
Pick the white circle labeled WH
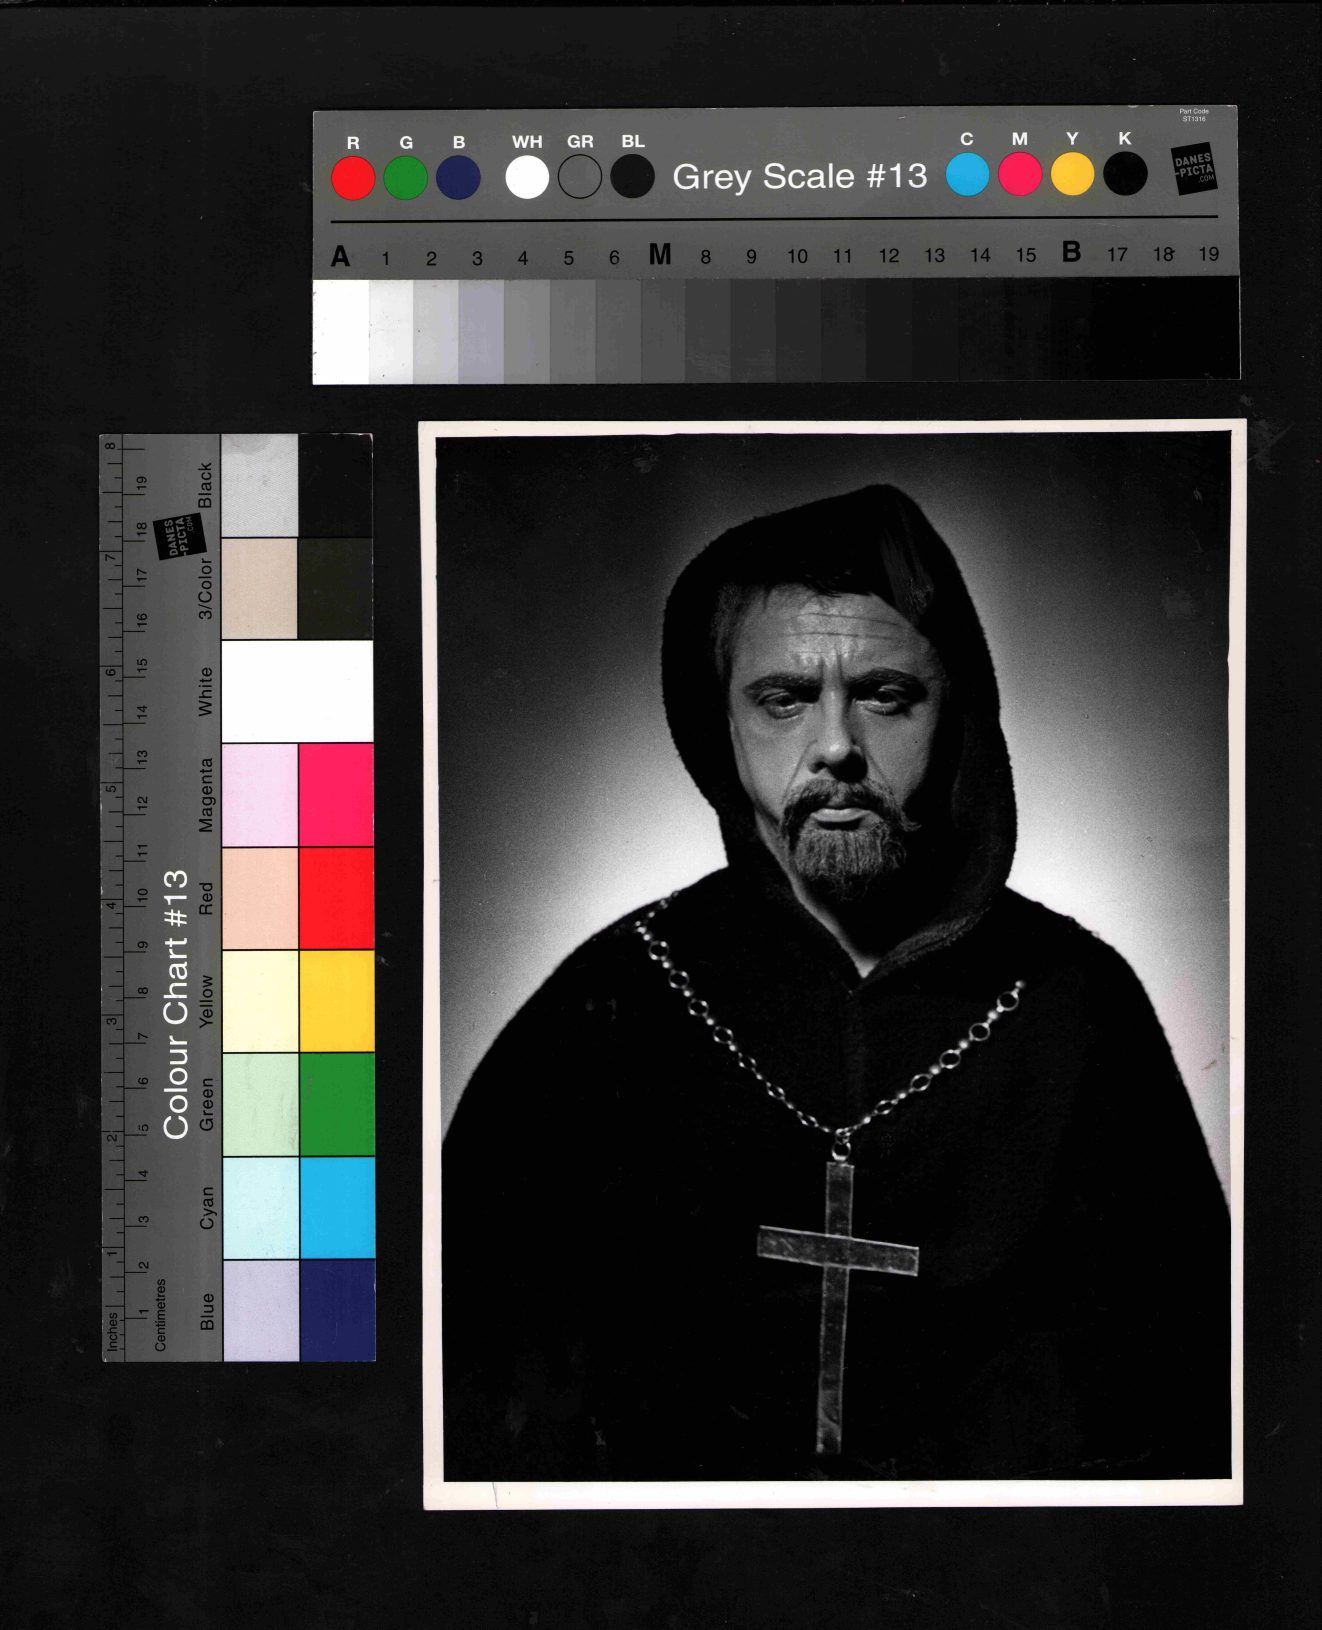click(x=527, y=178)
